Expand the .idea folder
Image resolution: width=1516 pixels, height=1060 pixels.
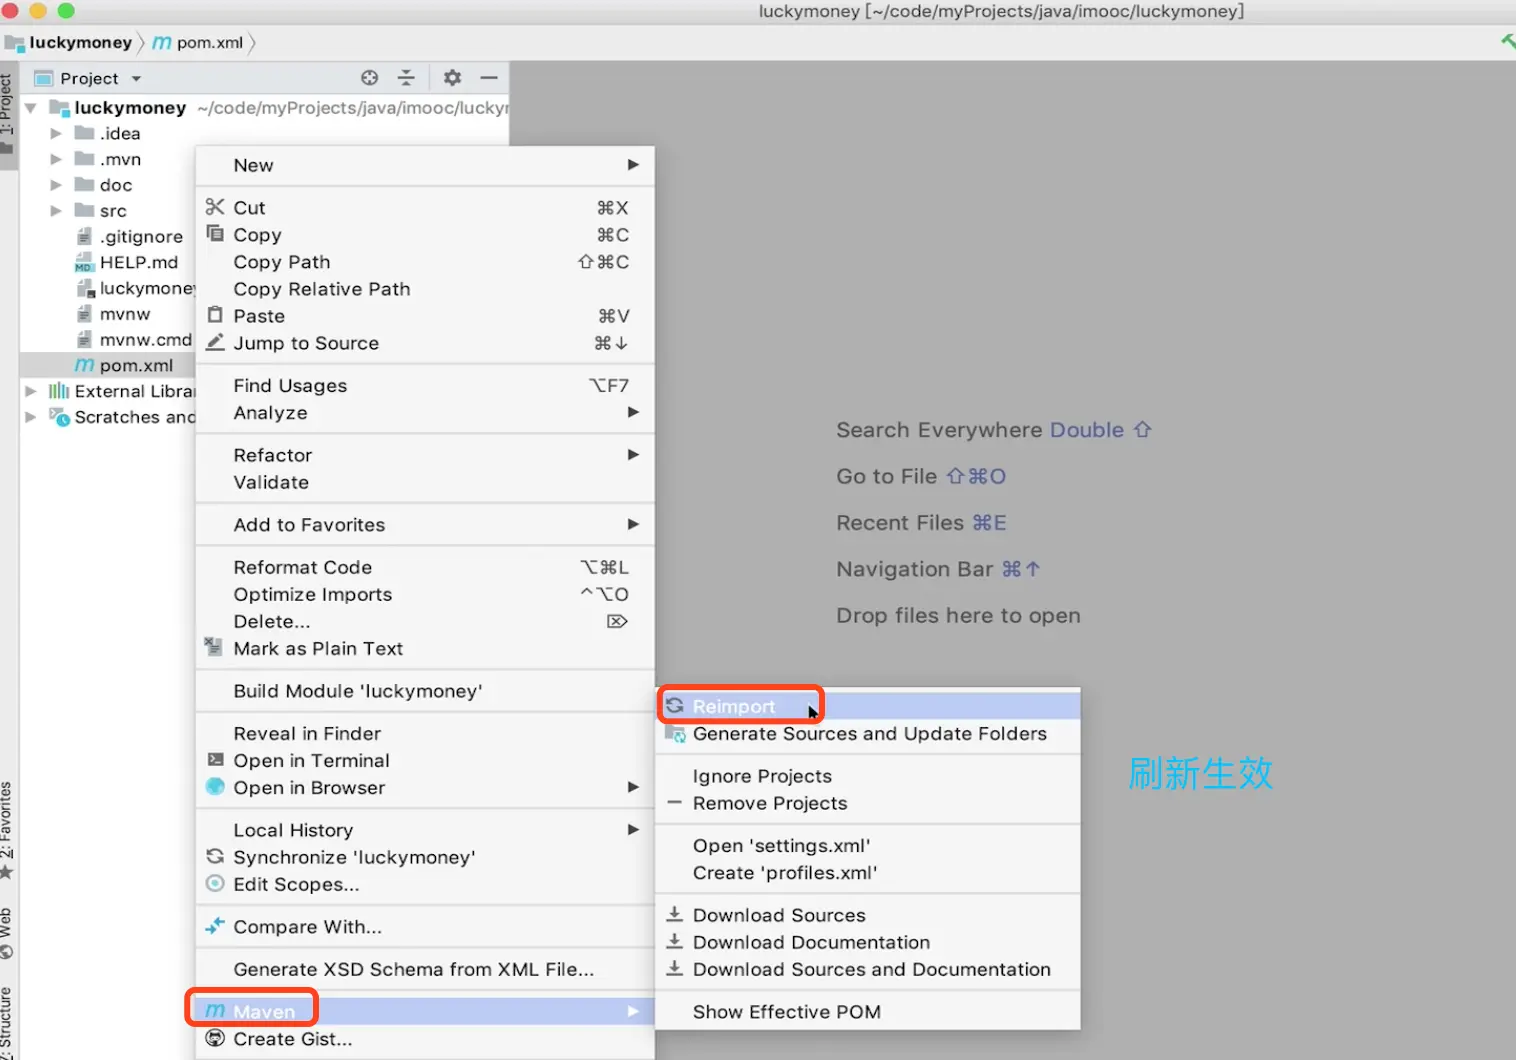[x=56, y=133]
